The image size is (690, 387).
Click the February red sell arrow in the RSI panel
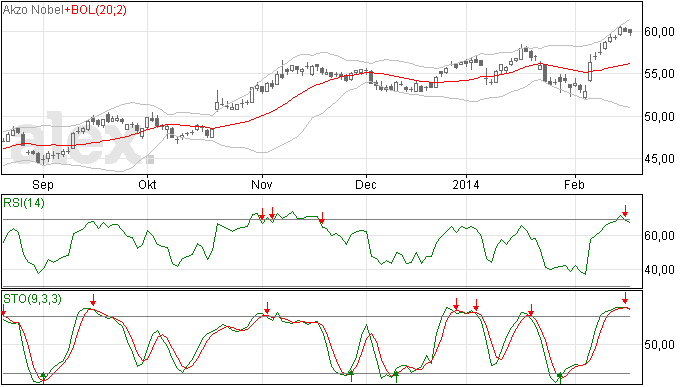[625, 210]
